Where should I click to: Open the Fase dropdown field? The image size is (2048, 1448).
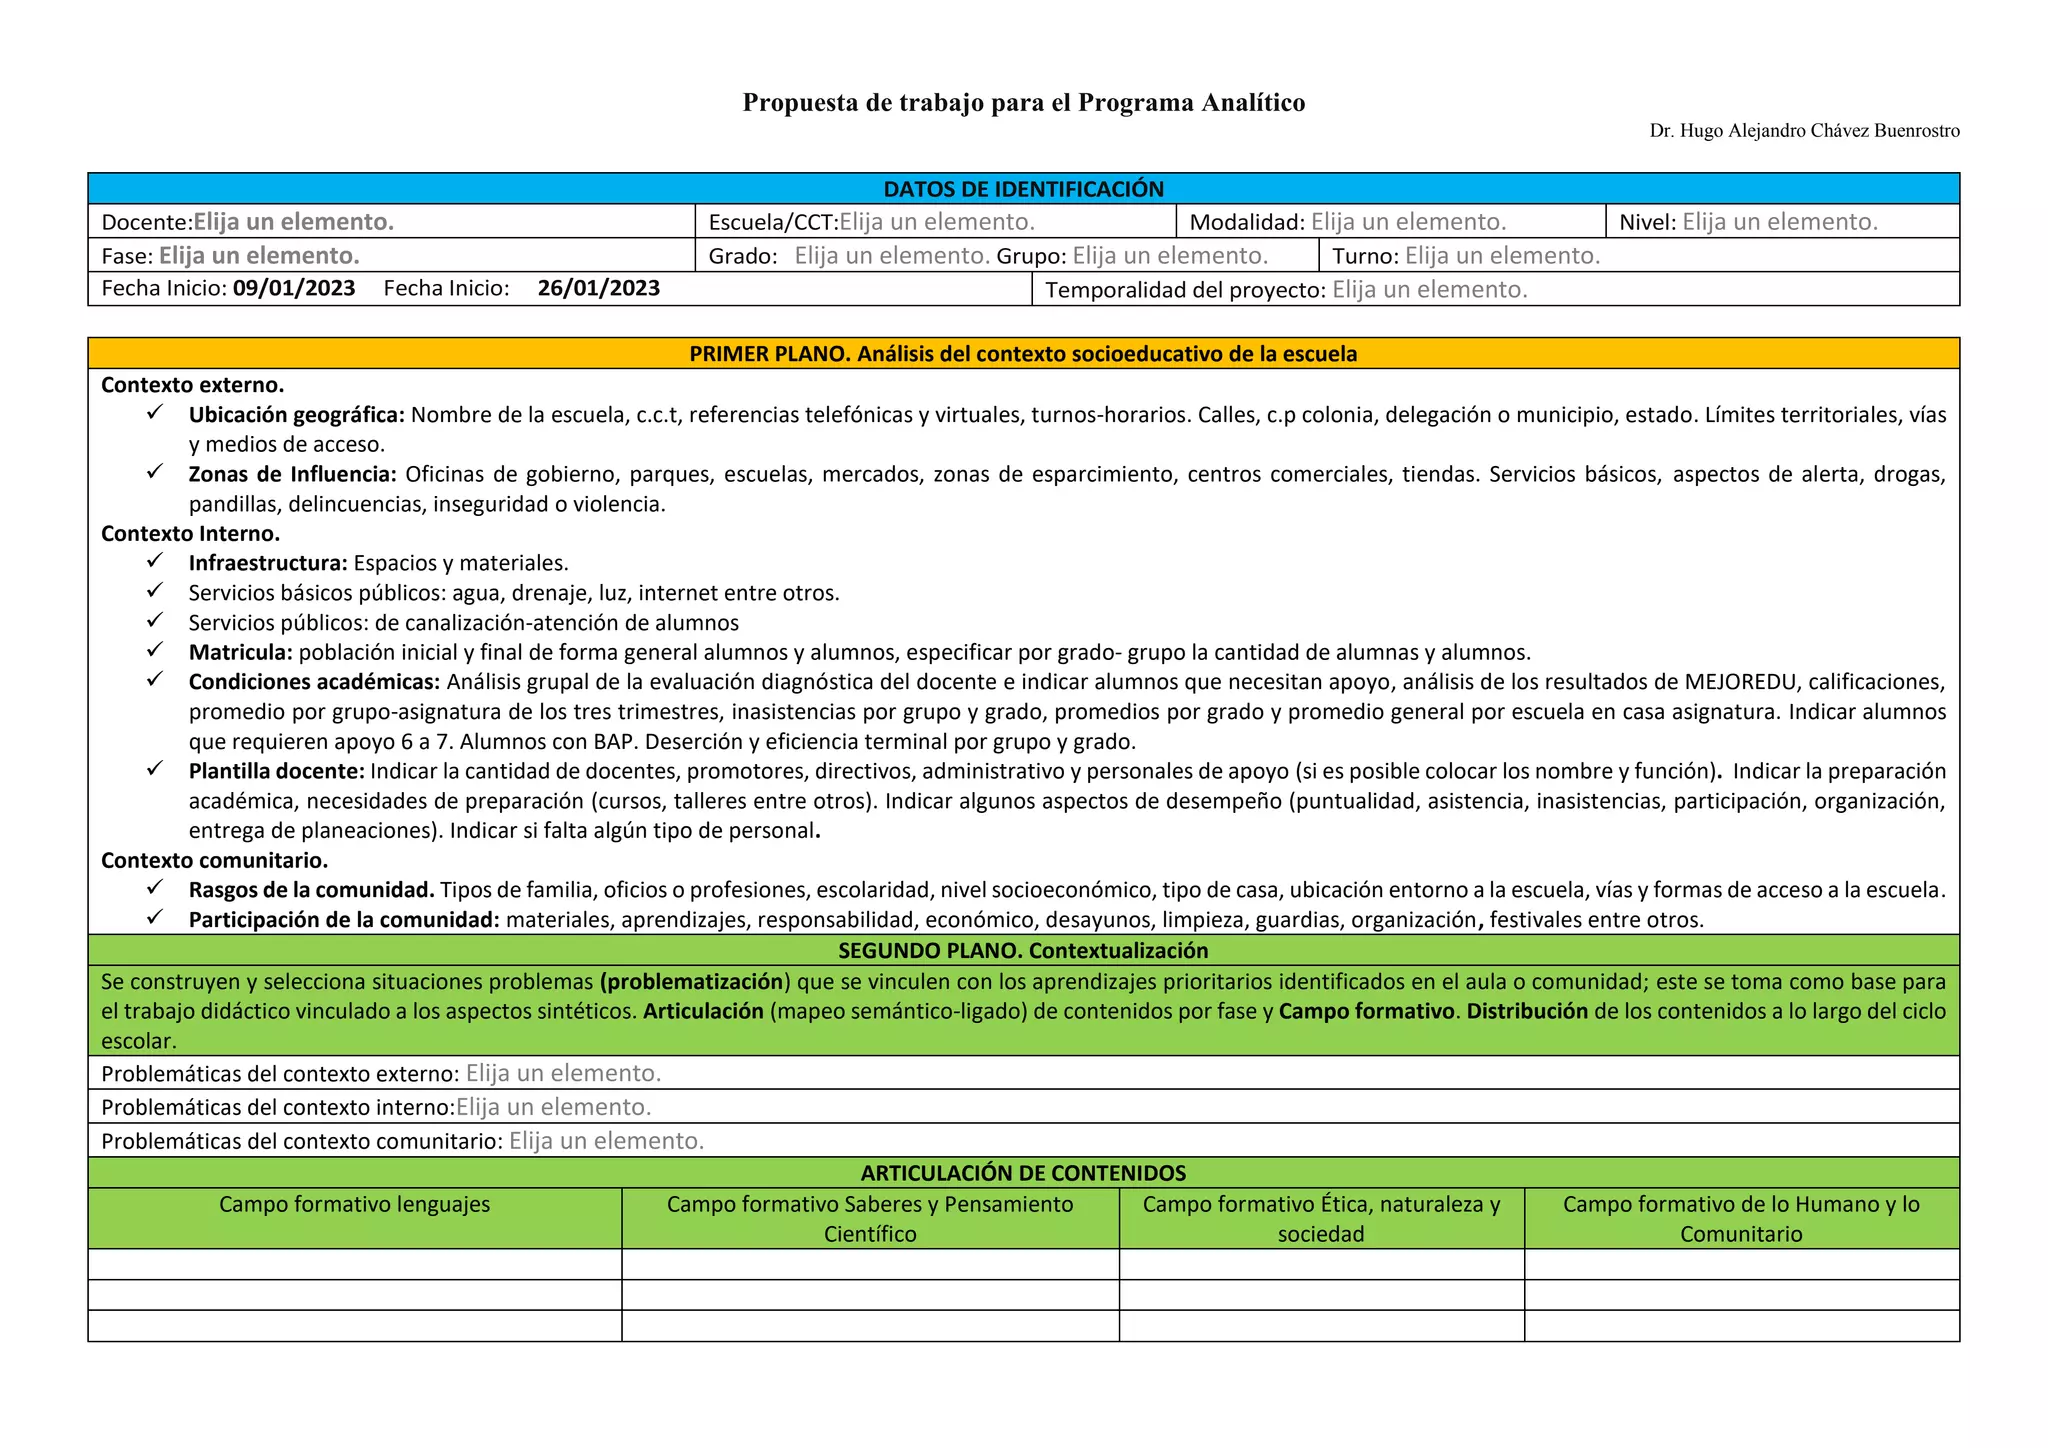(x=259, y=256)
